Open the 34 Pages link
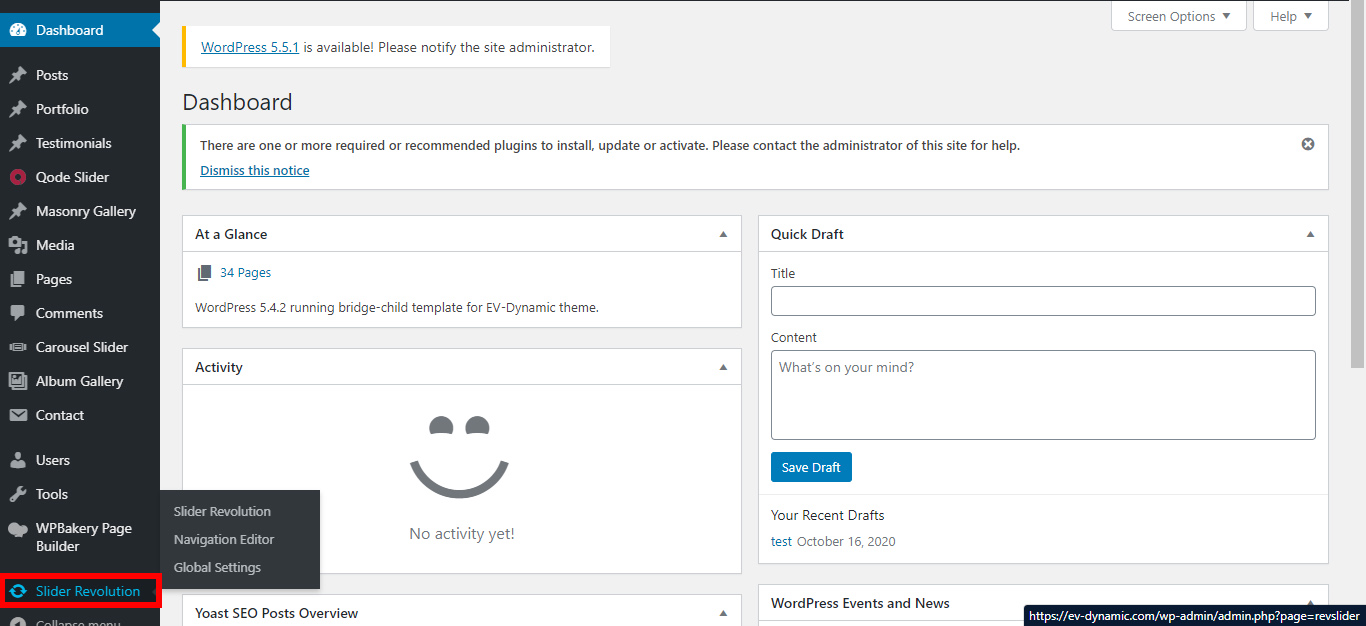 245,273
